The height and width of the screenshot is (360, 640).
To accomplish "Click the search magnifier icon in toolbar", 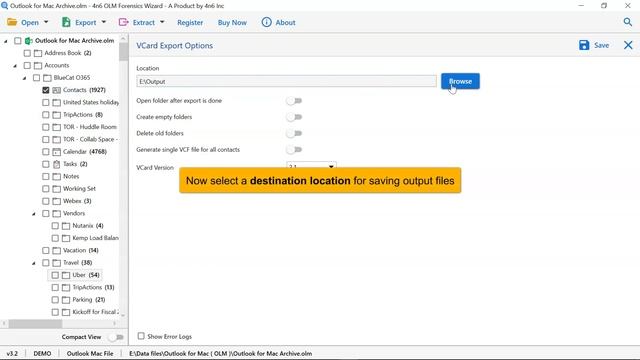I will (627, 22).
